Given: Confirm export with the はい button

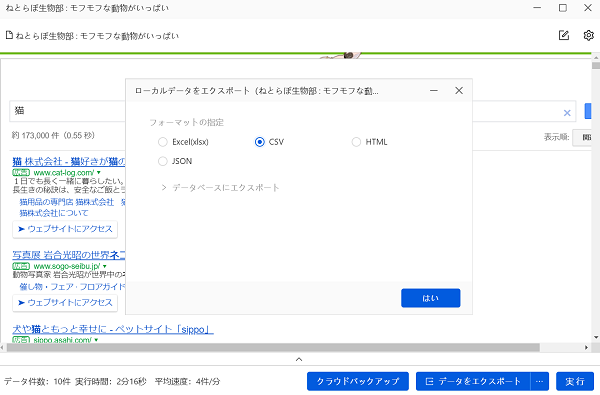Looking at the screenshot, I should pyautogui.click(x=430, y=298).
